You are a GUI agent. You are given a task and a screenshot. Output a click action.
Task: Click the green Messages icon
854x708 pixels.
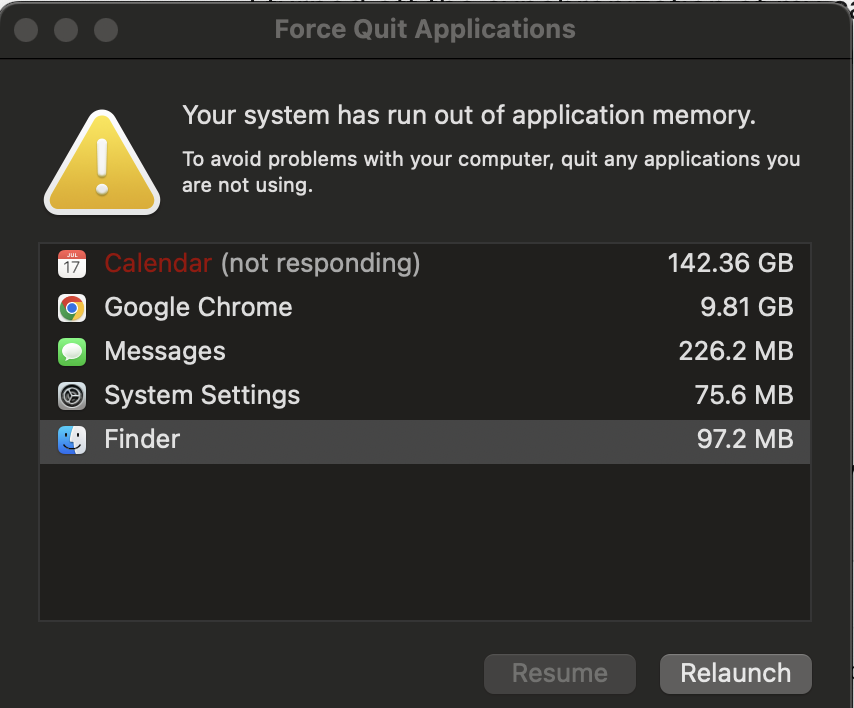[72, 352]
